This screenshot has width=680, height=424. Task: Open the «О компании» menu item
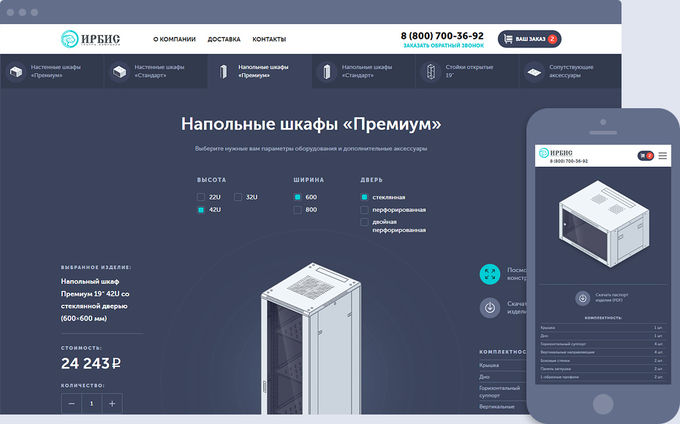[174, 39]
